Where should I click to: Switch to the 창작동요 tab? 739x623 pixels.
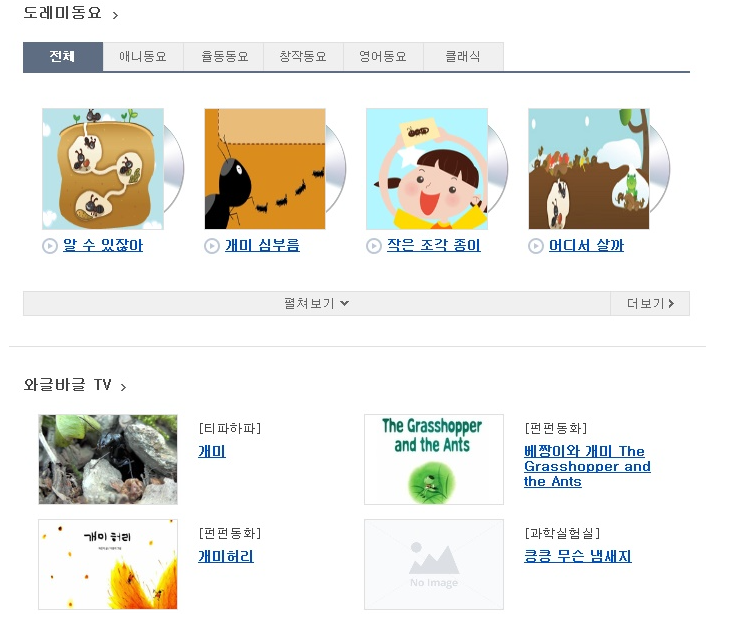point(303,57)
